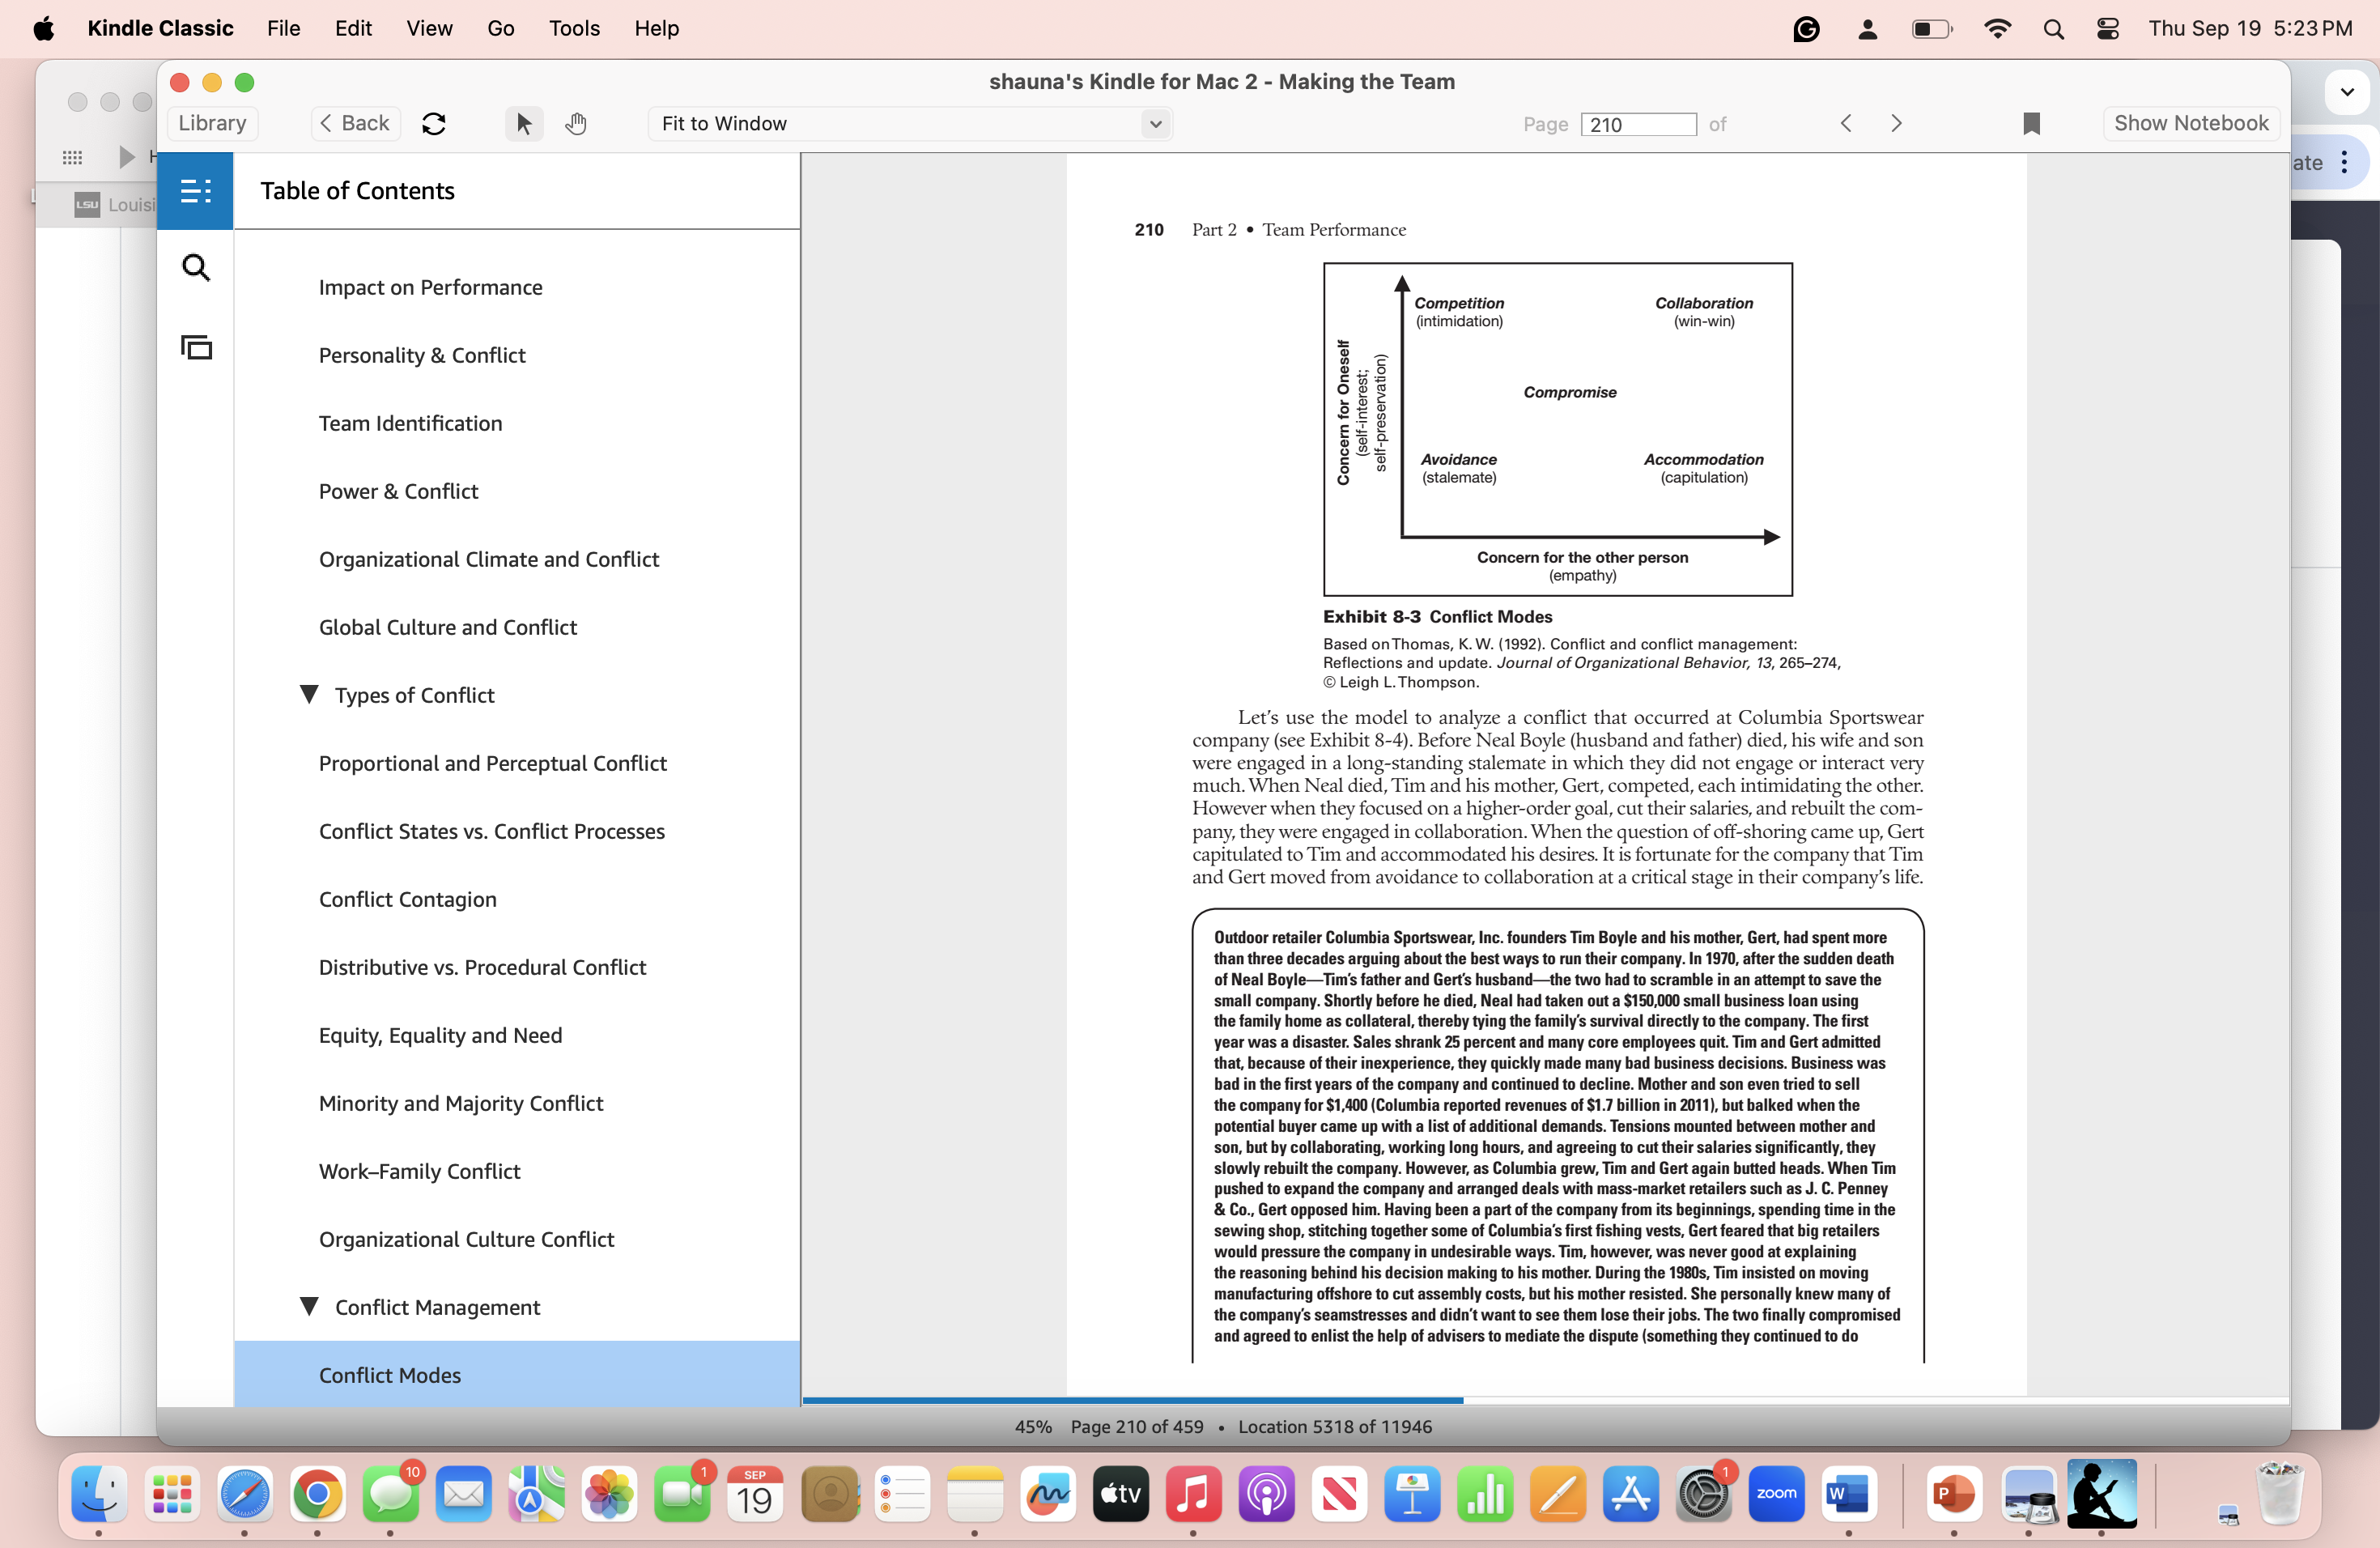Toggle the bookmark for this page
Viewport: 2380px width, 1548px height.
[2031, 124]
